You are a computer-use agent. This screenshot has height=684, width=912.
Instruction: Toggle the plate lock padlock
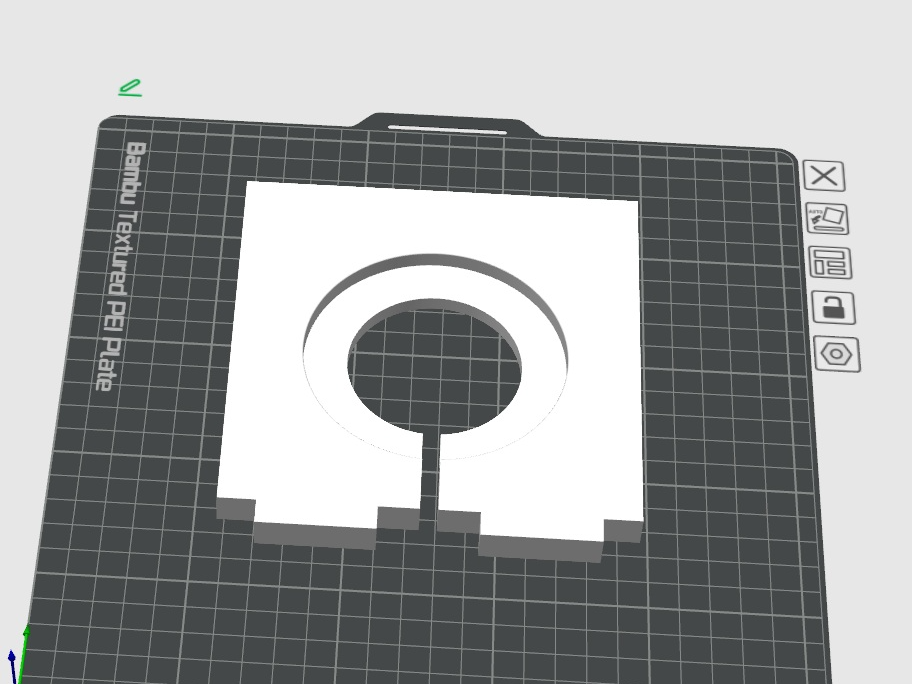pyautogui.click(x=832, y=307)
